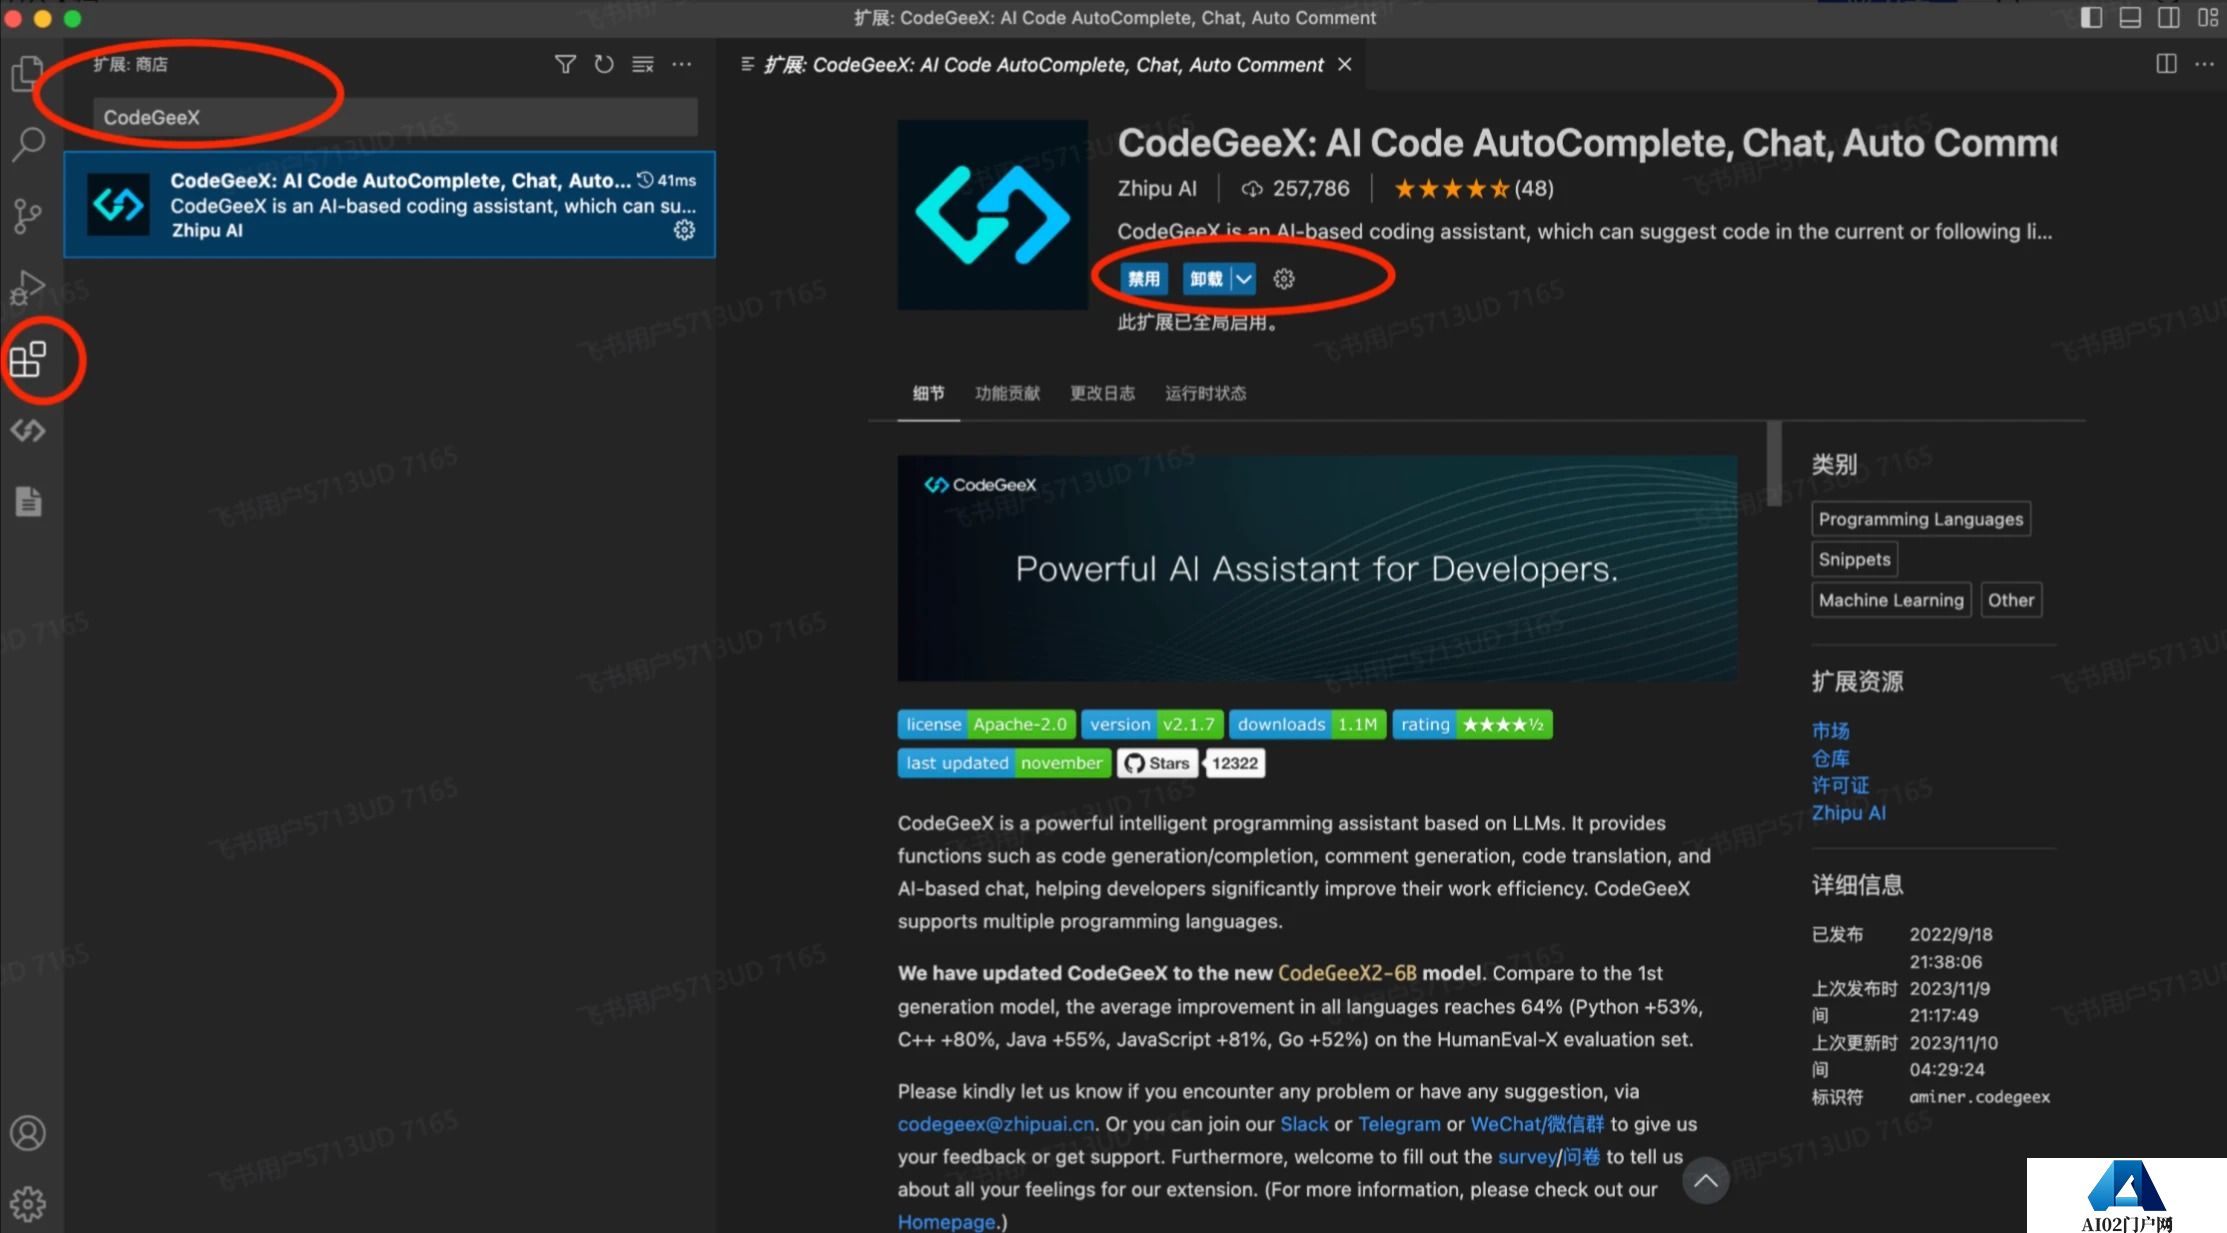Click the 48 ratings stars
Viewport: 2227px width, 1233px height.
pyautogui.click(x=1473, y=188)
